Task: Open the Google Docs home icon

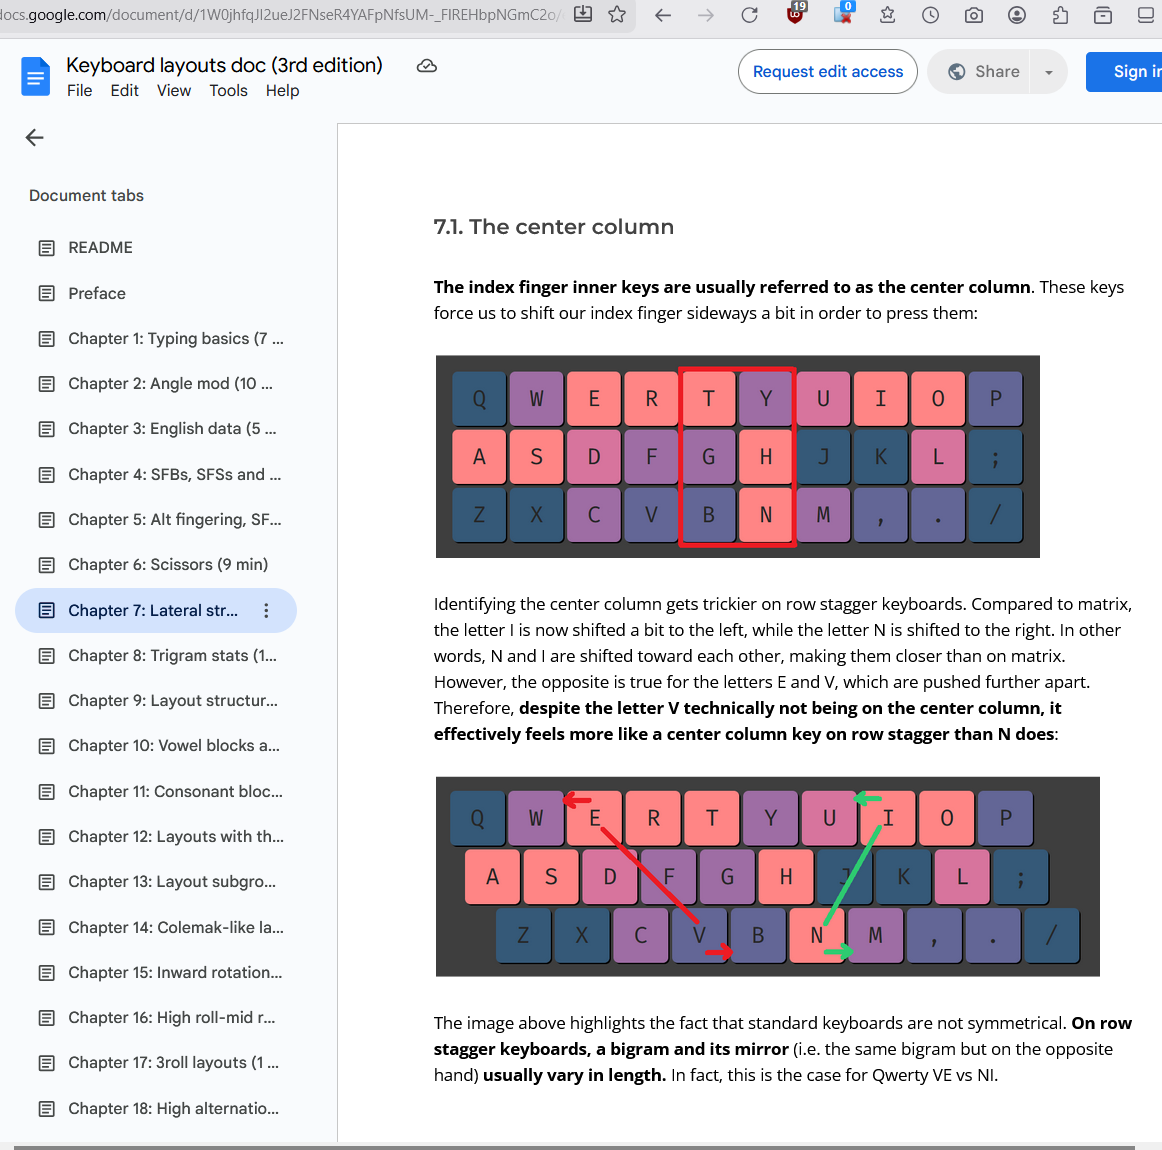Action: pyautogui.click(x=35, y=76)
